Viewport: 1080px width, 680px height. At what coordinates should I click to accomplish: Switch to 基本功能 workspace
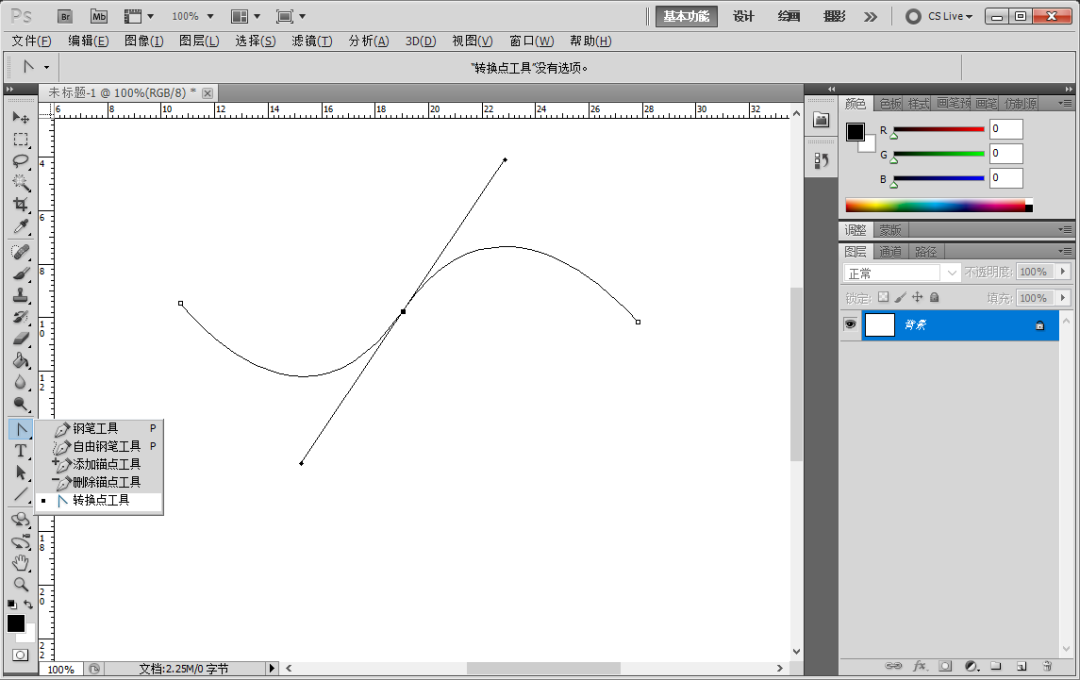point(686,17)
